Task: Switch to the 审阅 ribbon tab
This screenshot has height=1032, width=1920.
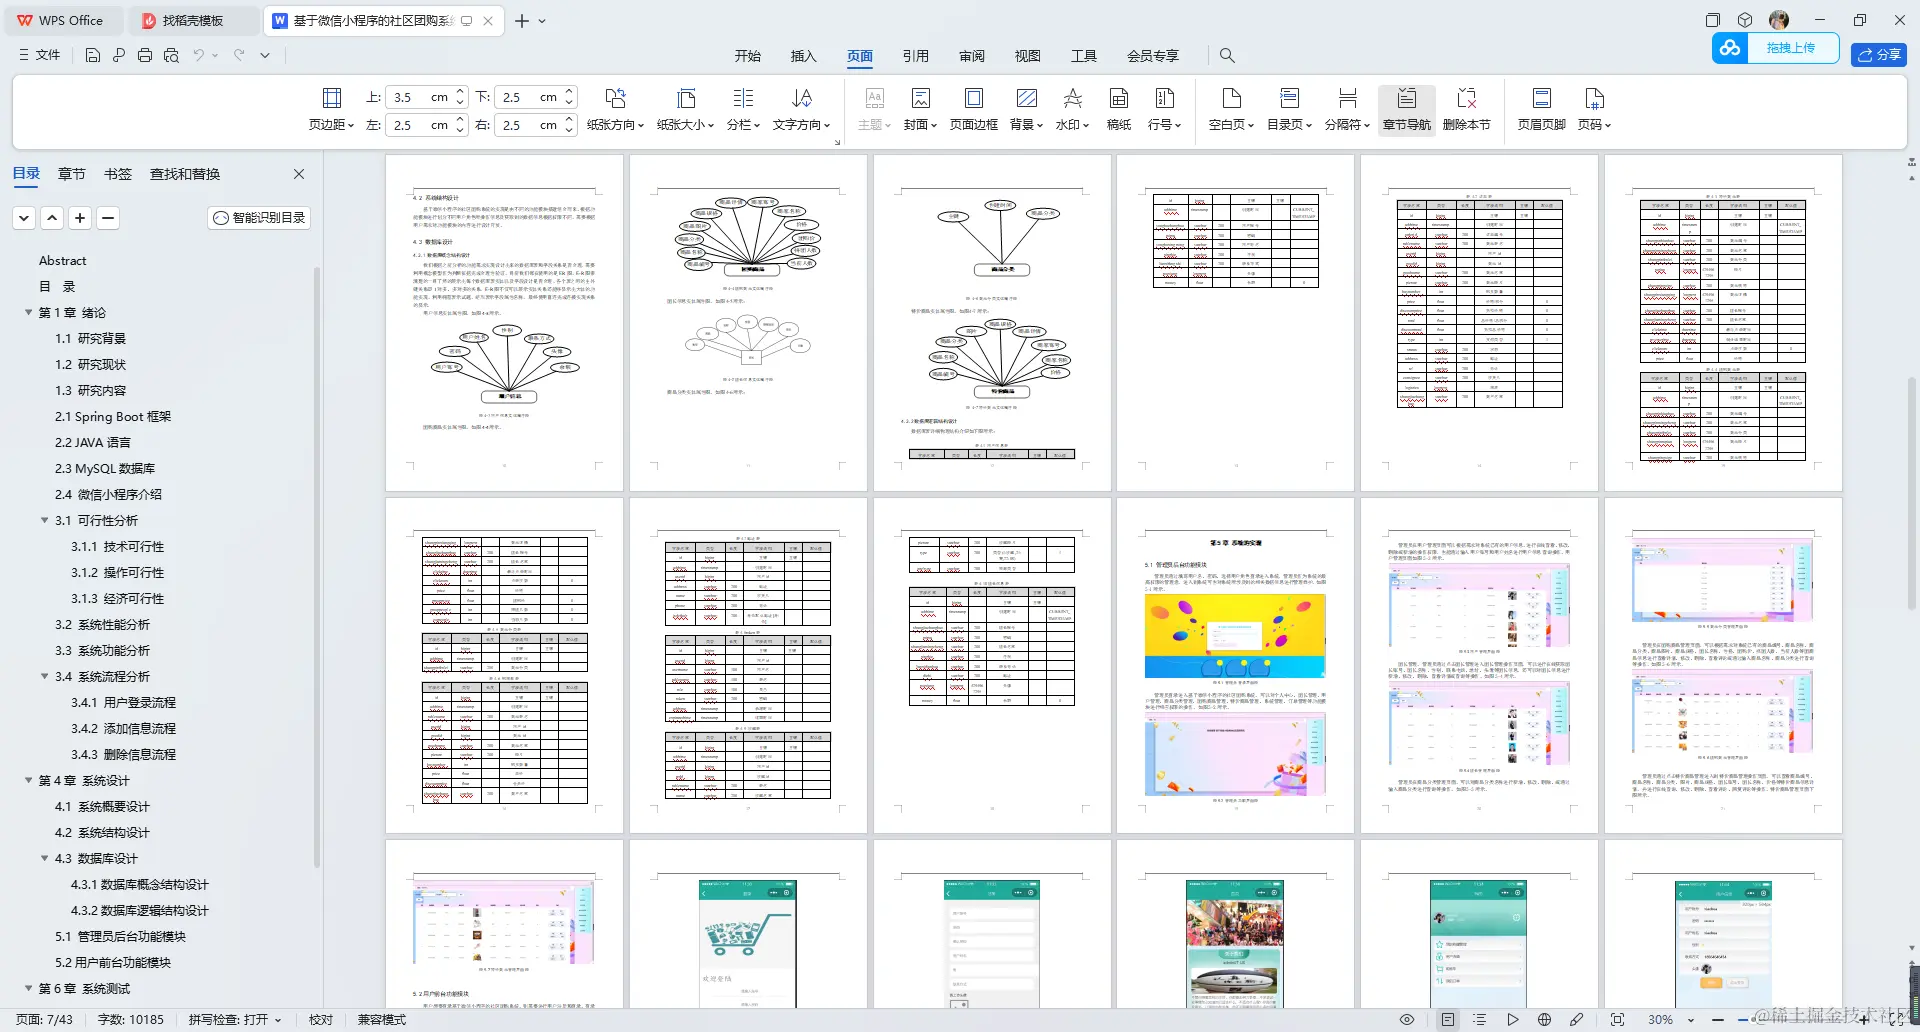Action: point(972,56)
